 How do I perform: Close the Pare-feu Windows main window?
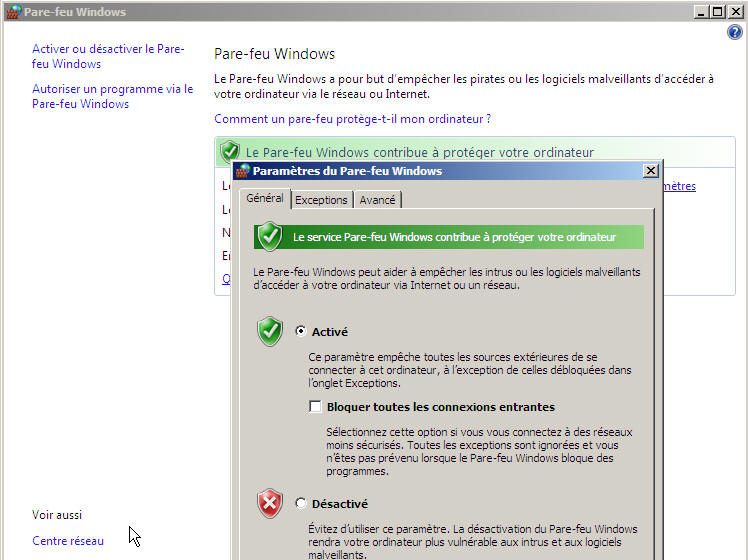click(736, 11)
